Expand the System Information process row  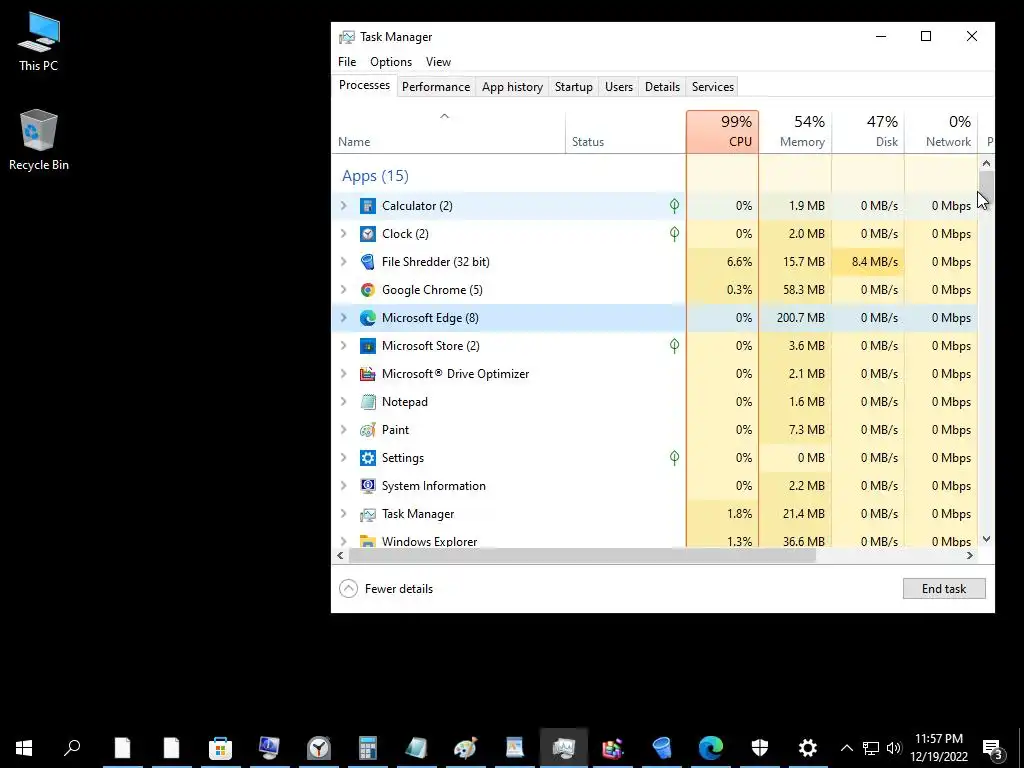pos(344,486)
